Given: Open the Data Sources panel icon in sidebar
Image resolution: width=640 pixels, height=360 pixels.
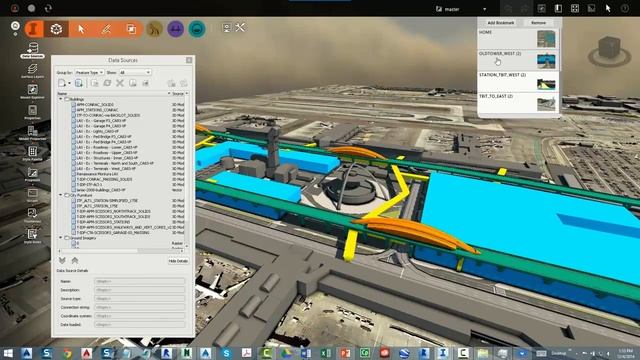Looking at the screenshot, I should point(33,50).
